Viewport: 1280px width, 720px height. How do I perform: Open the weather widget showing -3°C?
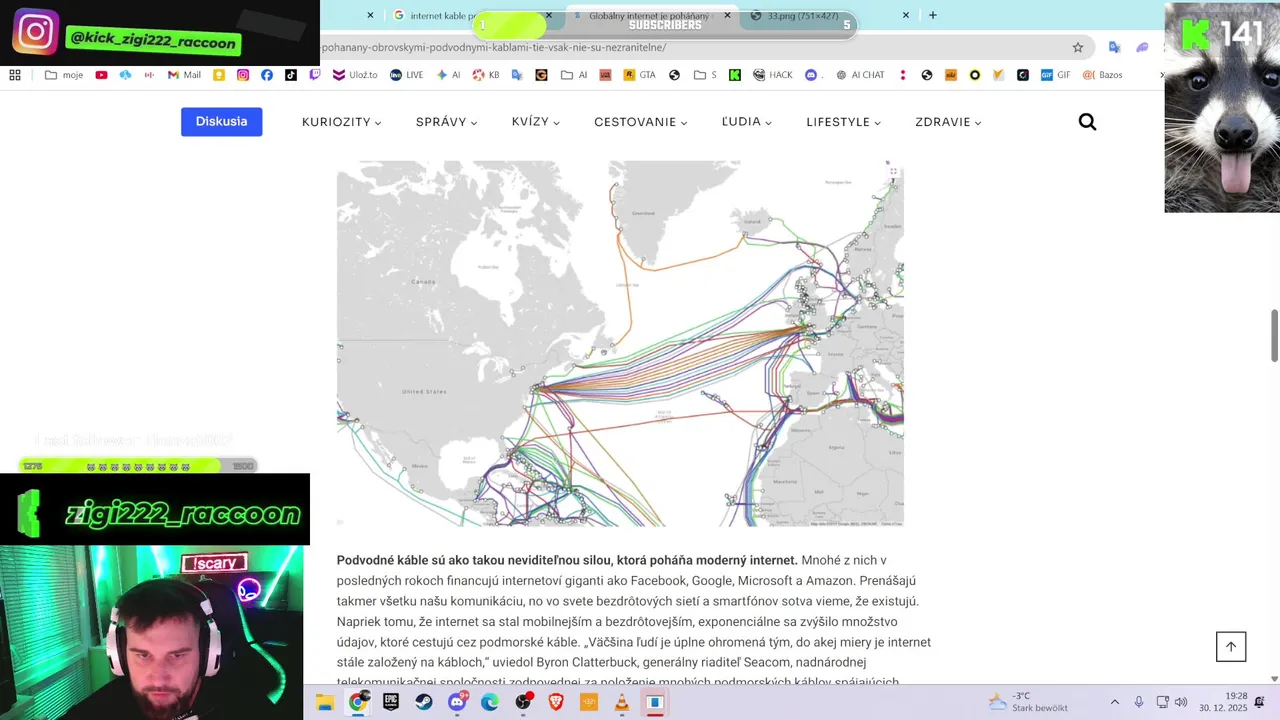pyautogui.click(x=1027, y=702)
